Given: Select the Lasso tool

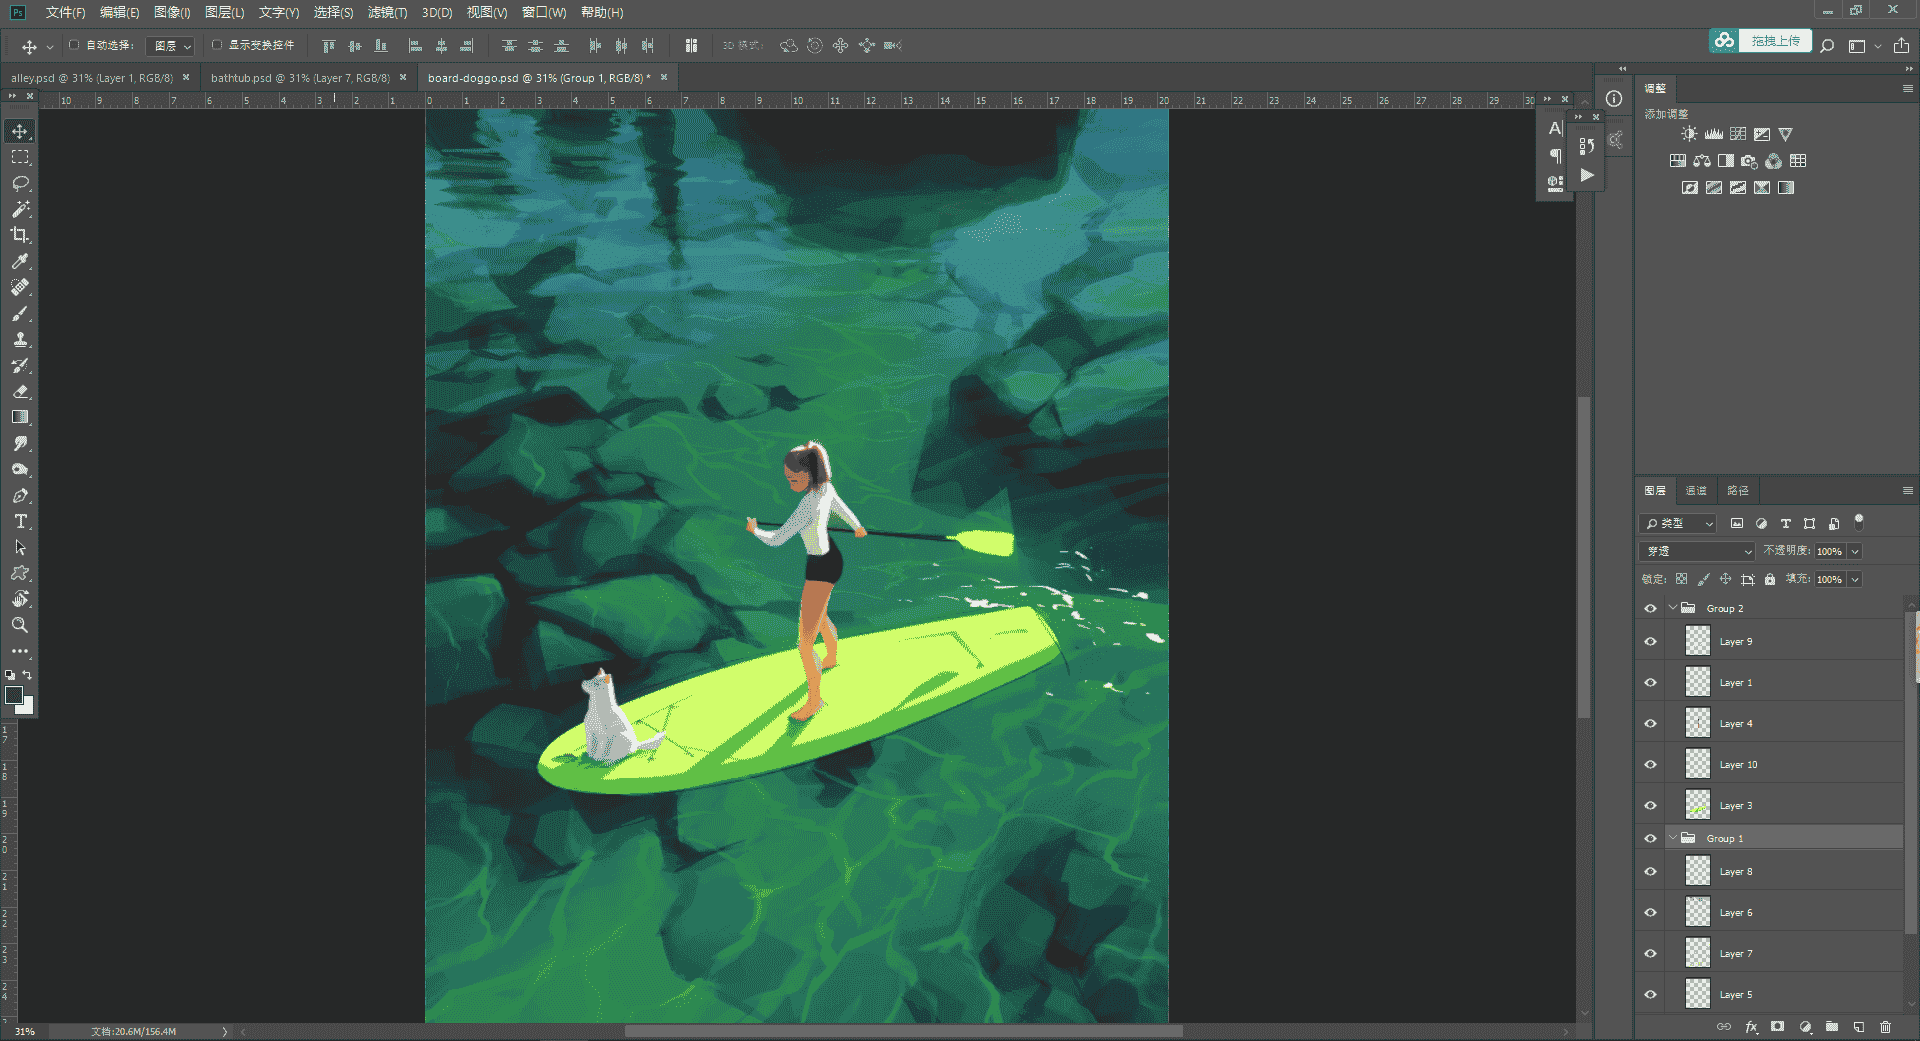Looking at the screenshot, I should [x=20, y=183].
